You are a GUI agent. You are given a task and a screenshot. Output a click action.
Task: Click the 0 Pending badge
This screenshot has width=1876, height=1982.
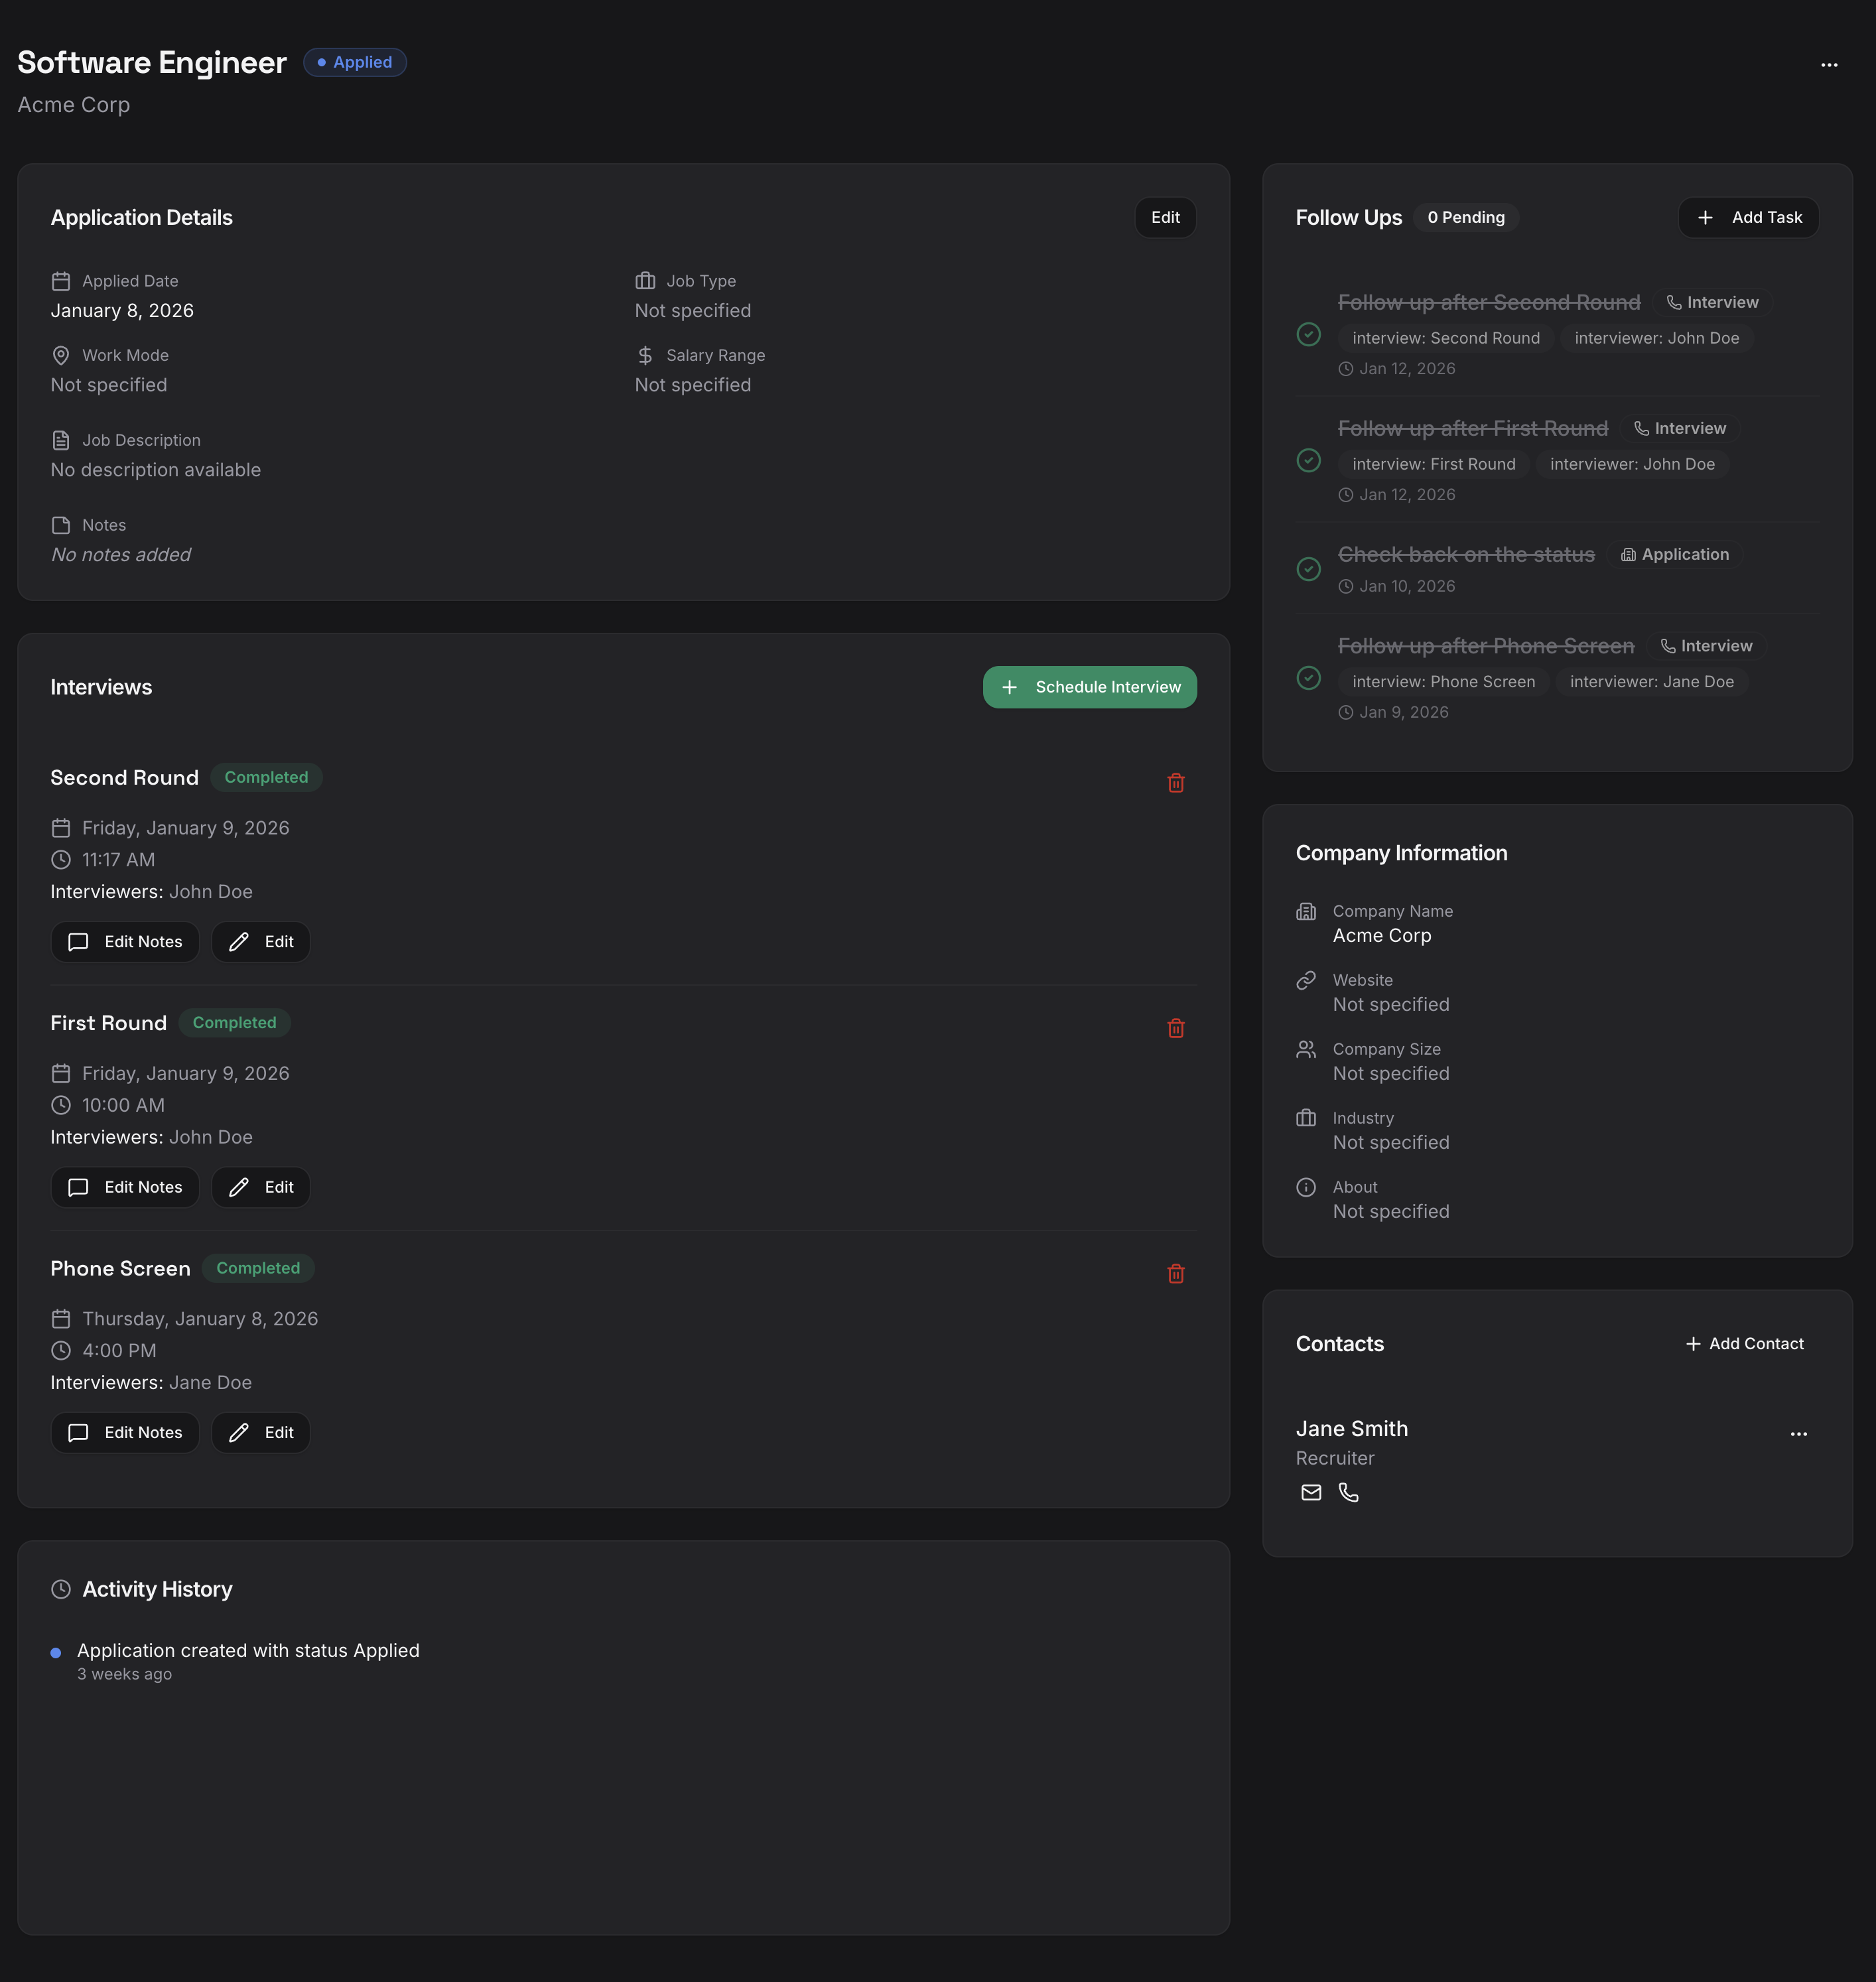(x=1466, y=217)
